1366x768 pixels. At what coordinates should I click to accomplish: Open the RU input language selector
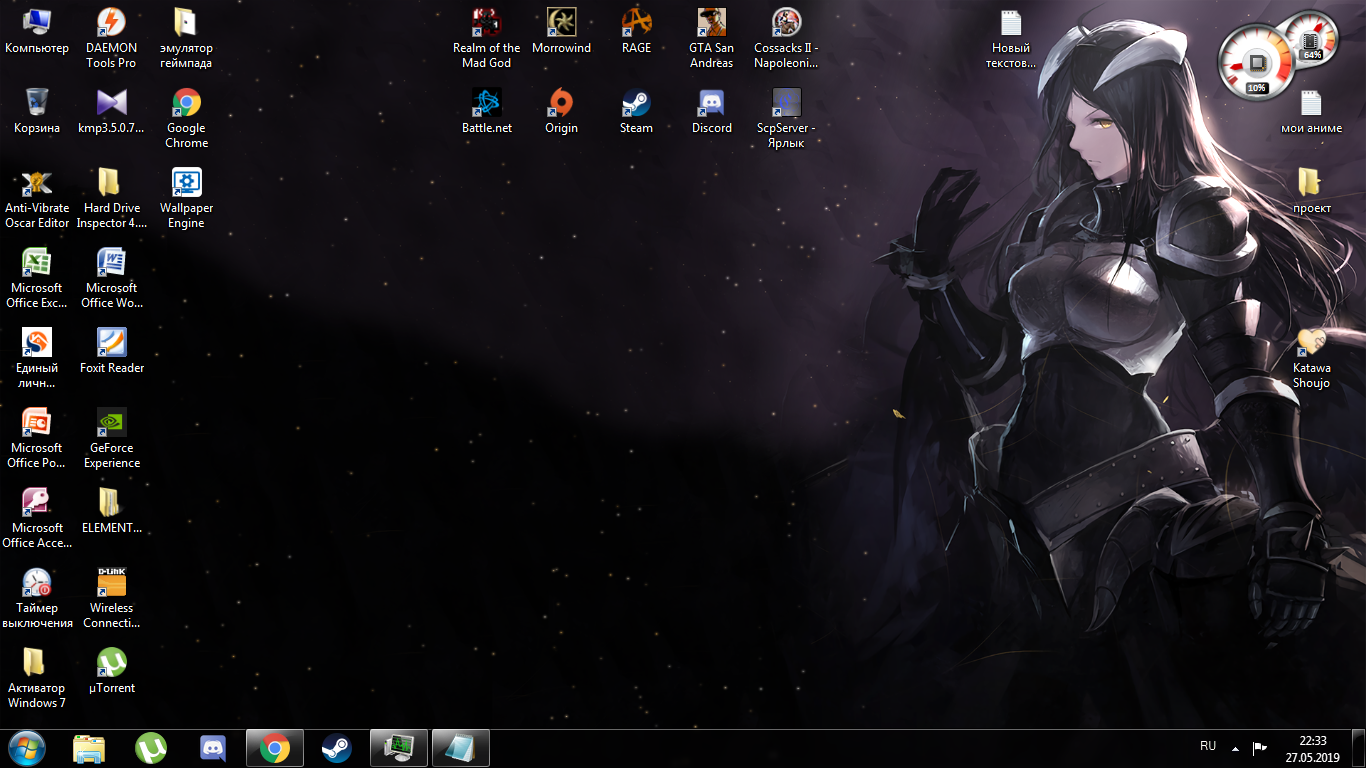tap(1208, 746)
